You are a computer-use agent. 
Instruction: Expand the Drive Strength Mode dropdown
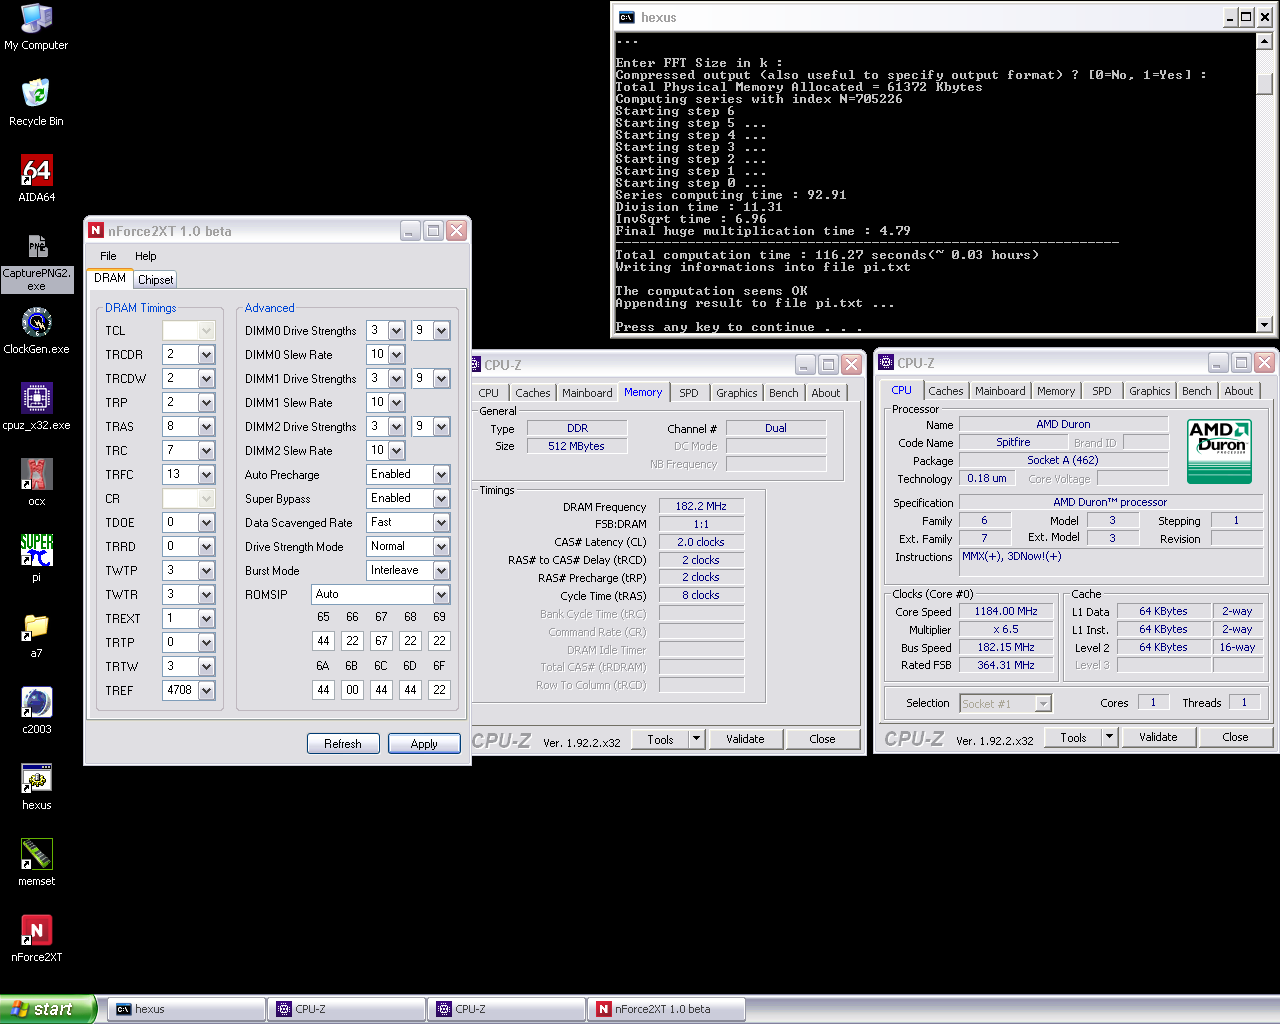pos(441,546)
